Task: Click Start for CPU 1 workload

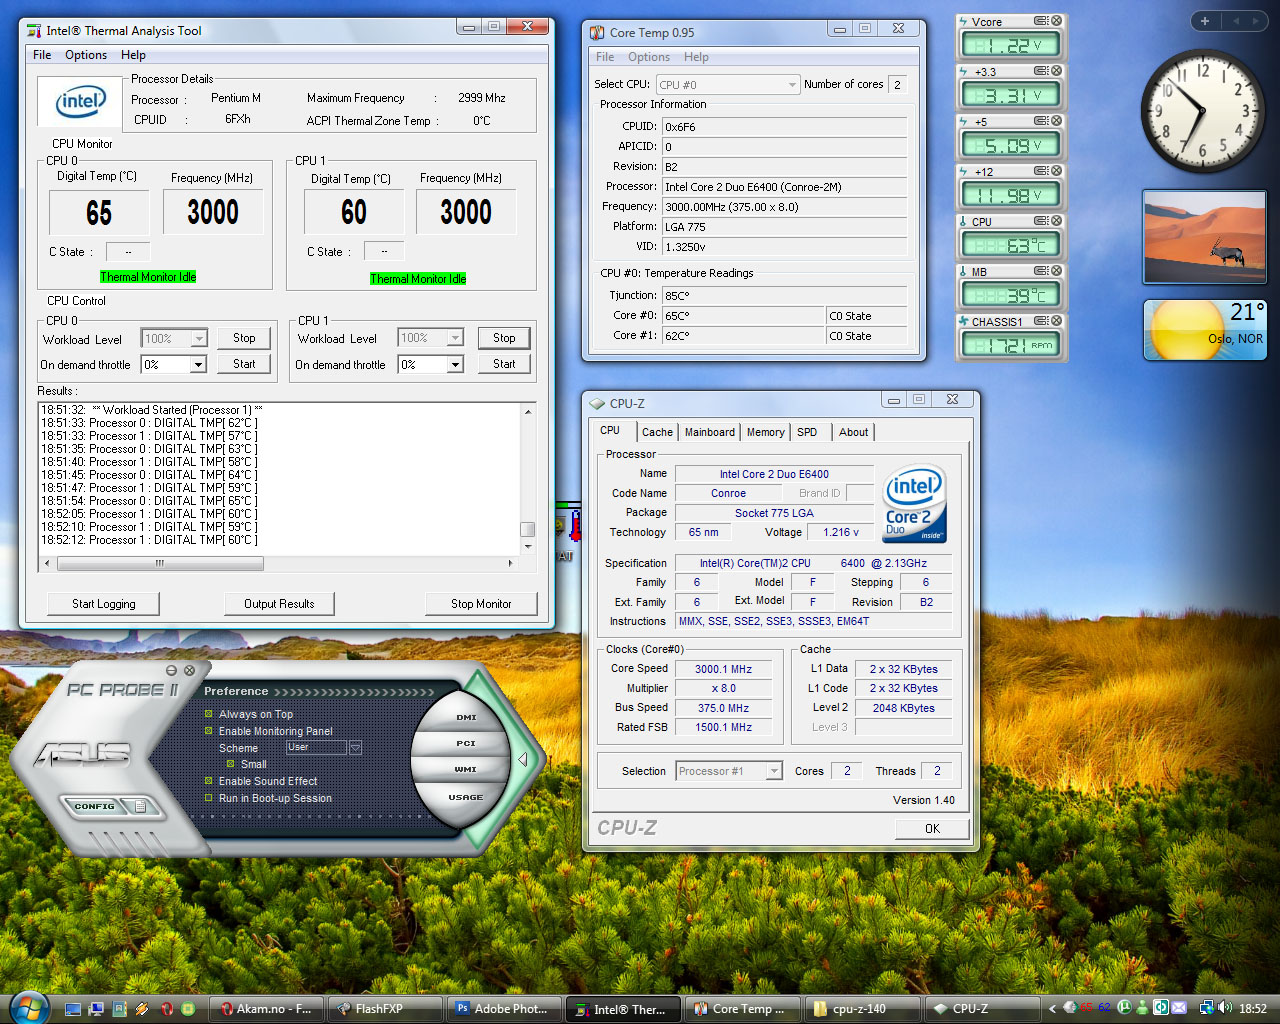Action: [x=504, y=364]
